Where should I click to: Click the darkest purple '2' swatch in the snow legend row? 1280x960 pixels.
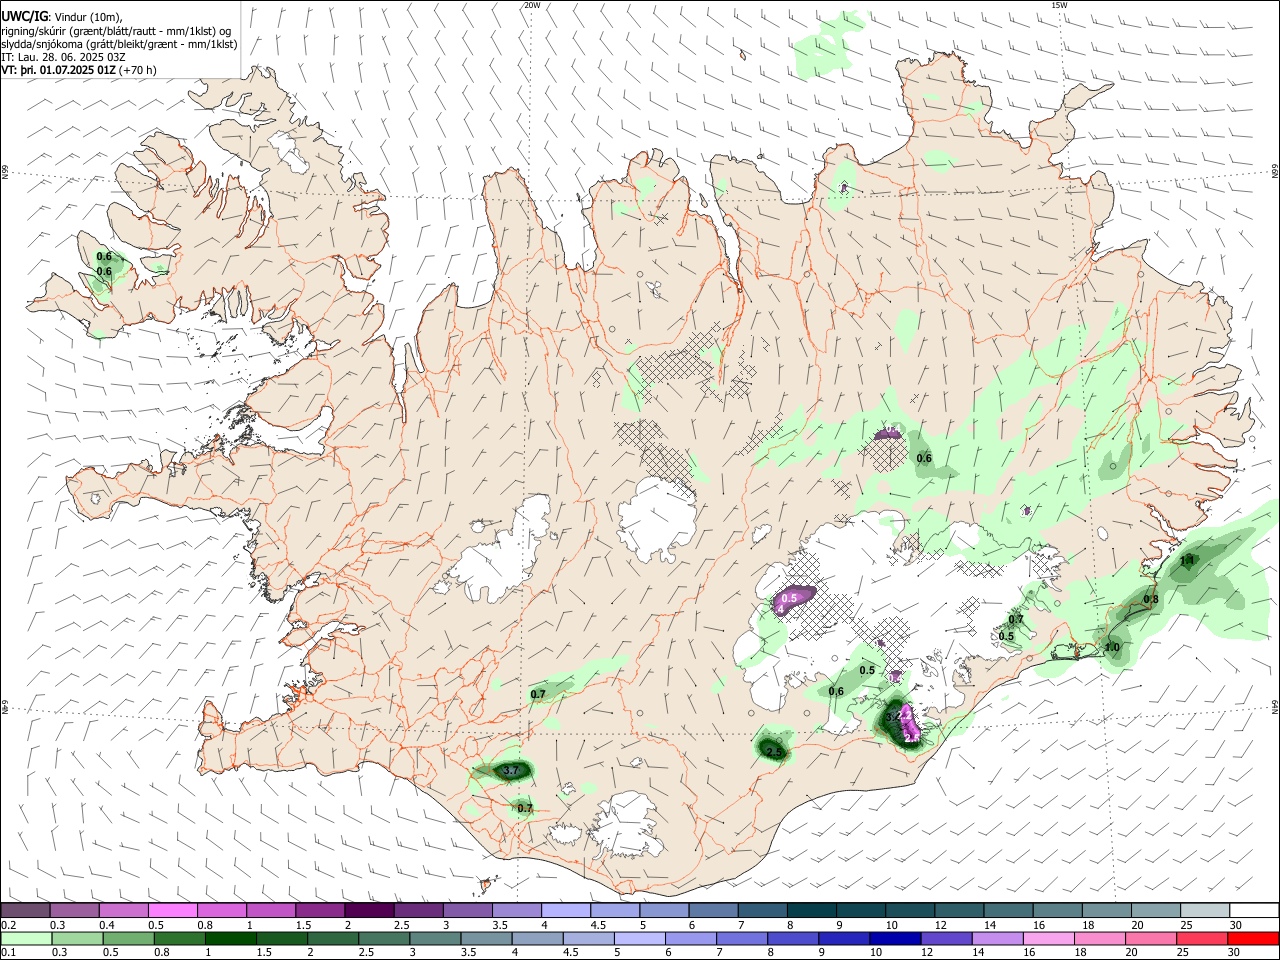pyautogui.click(x=369, y=910)
